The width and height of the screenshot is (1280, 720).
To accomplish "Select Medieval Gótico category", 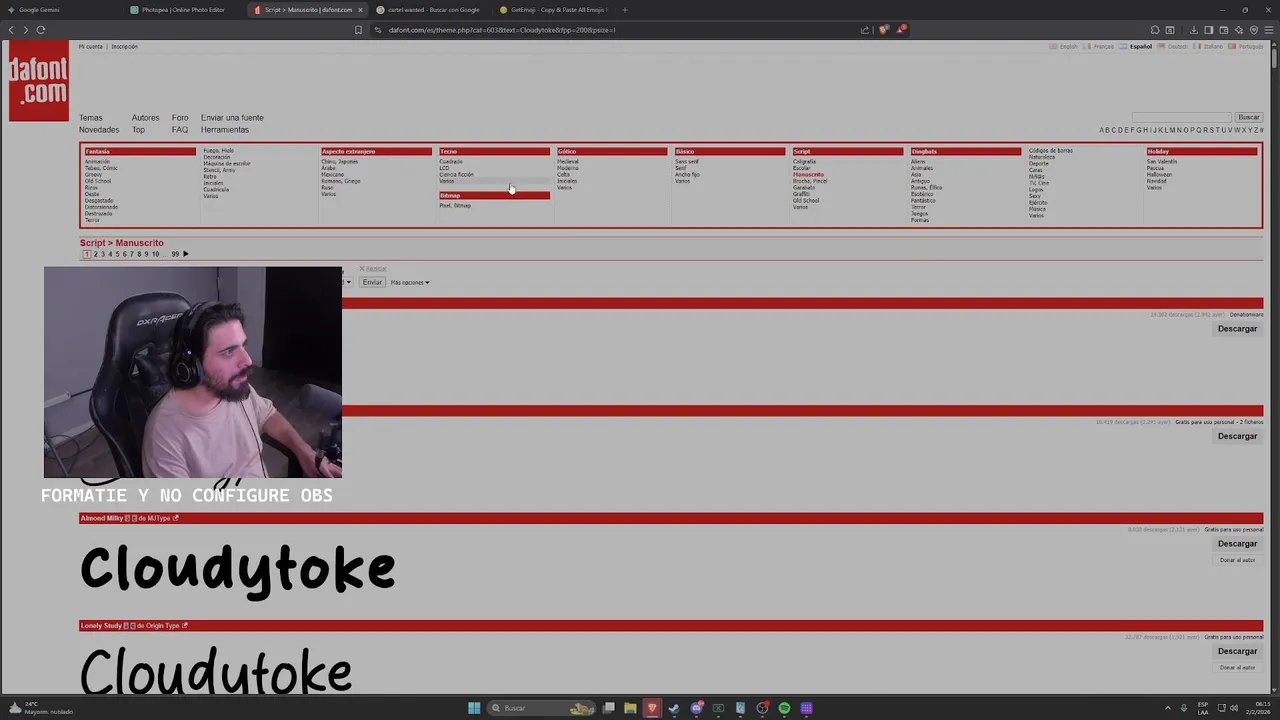I will click(567, 162).
